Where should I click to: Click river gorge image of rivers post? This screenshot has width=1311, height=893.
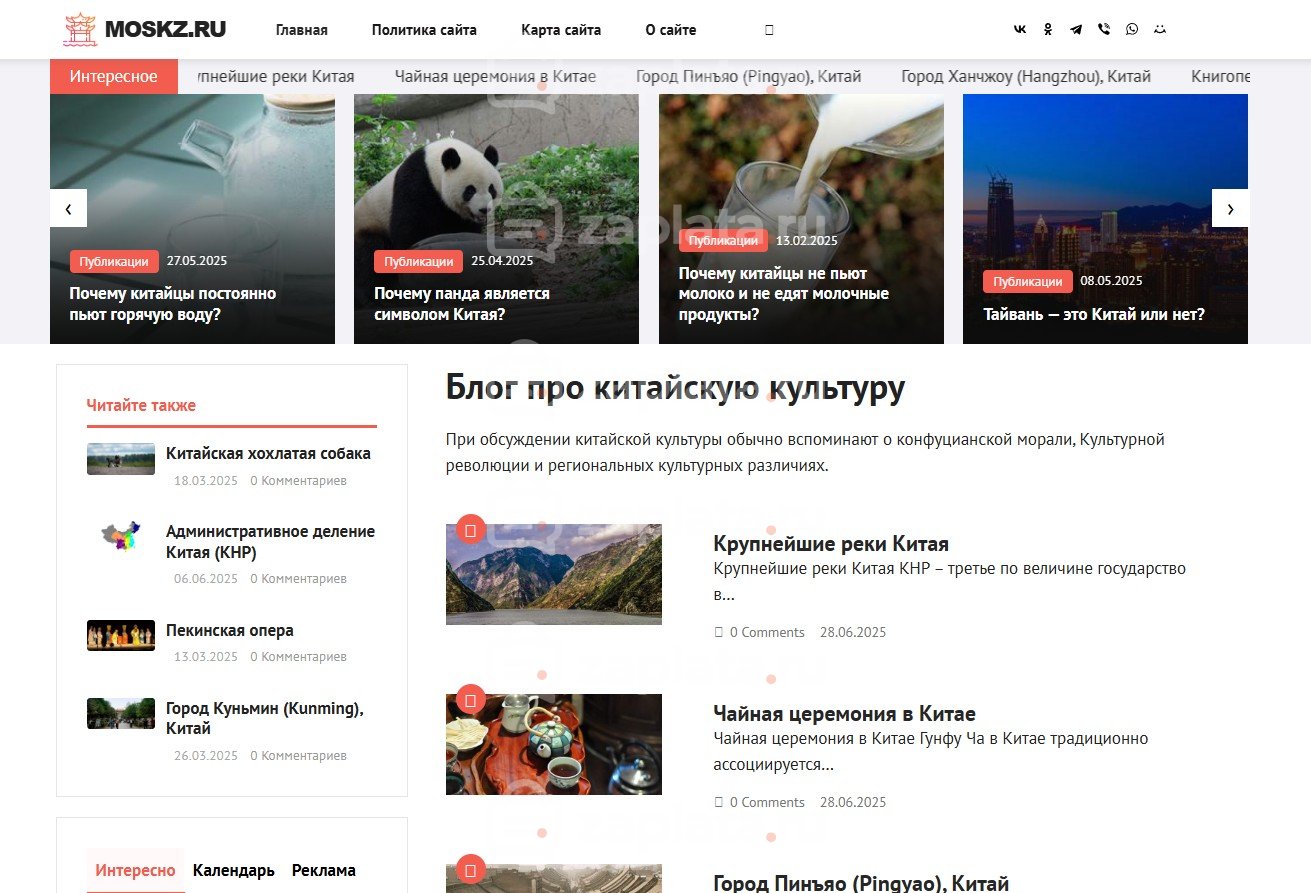[x=554, y=574]
